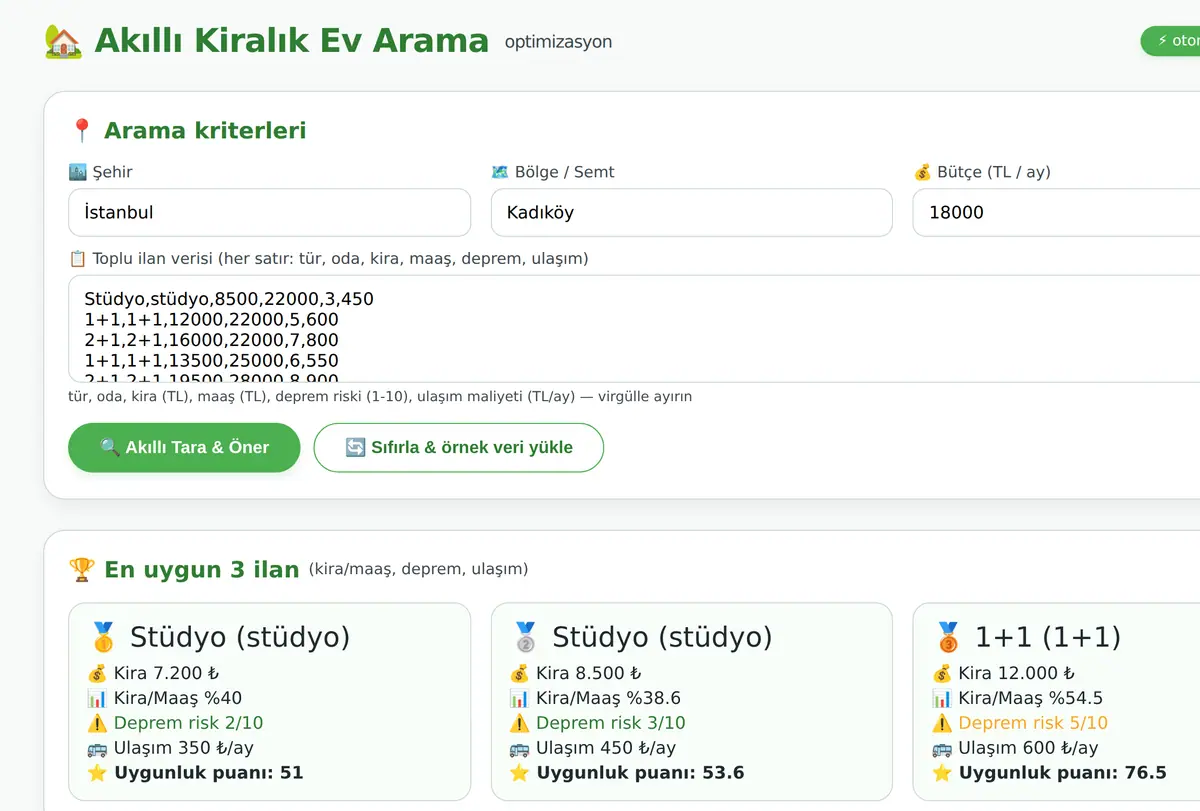
Task: Click star icon next to Uygunluk puanı: 51
Action: [x=97, y=772]
